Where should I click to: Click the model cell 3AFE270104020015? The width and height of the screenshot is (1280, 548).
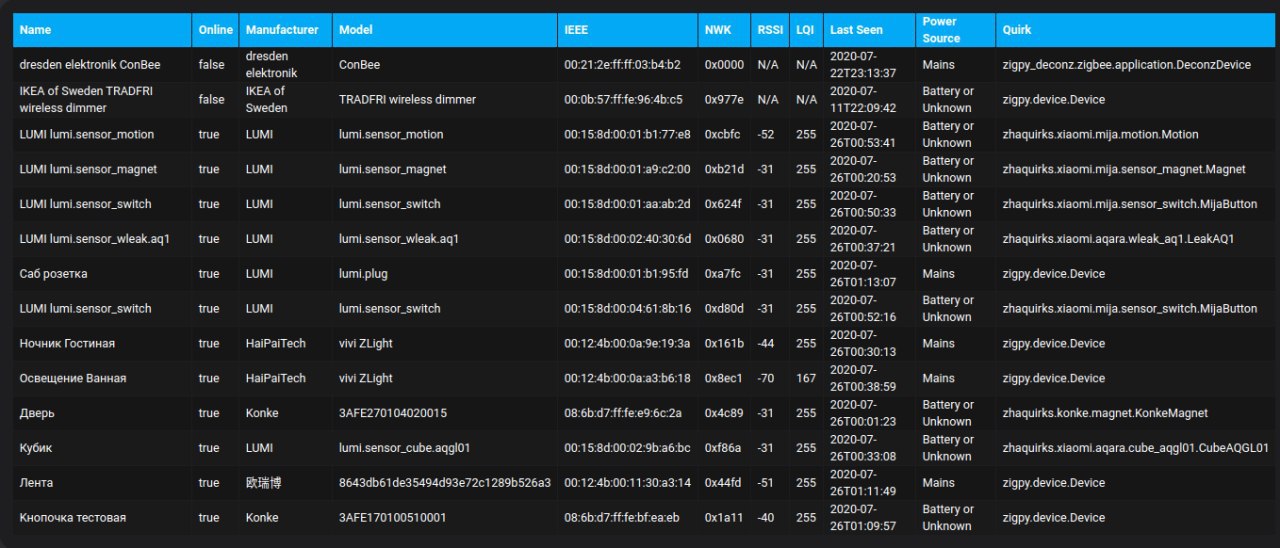[x=393, y=413]
